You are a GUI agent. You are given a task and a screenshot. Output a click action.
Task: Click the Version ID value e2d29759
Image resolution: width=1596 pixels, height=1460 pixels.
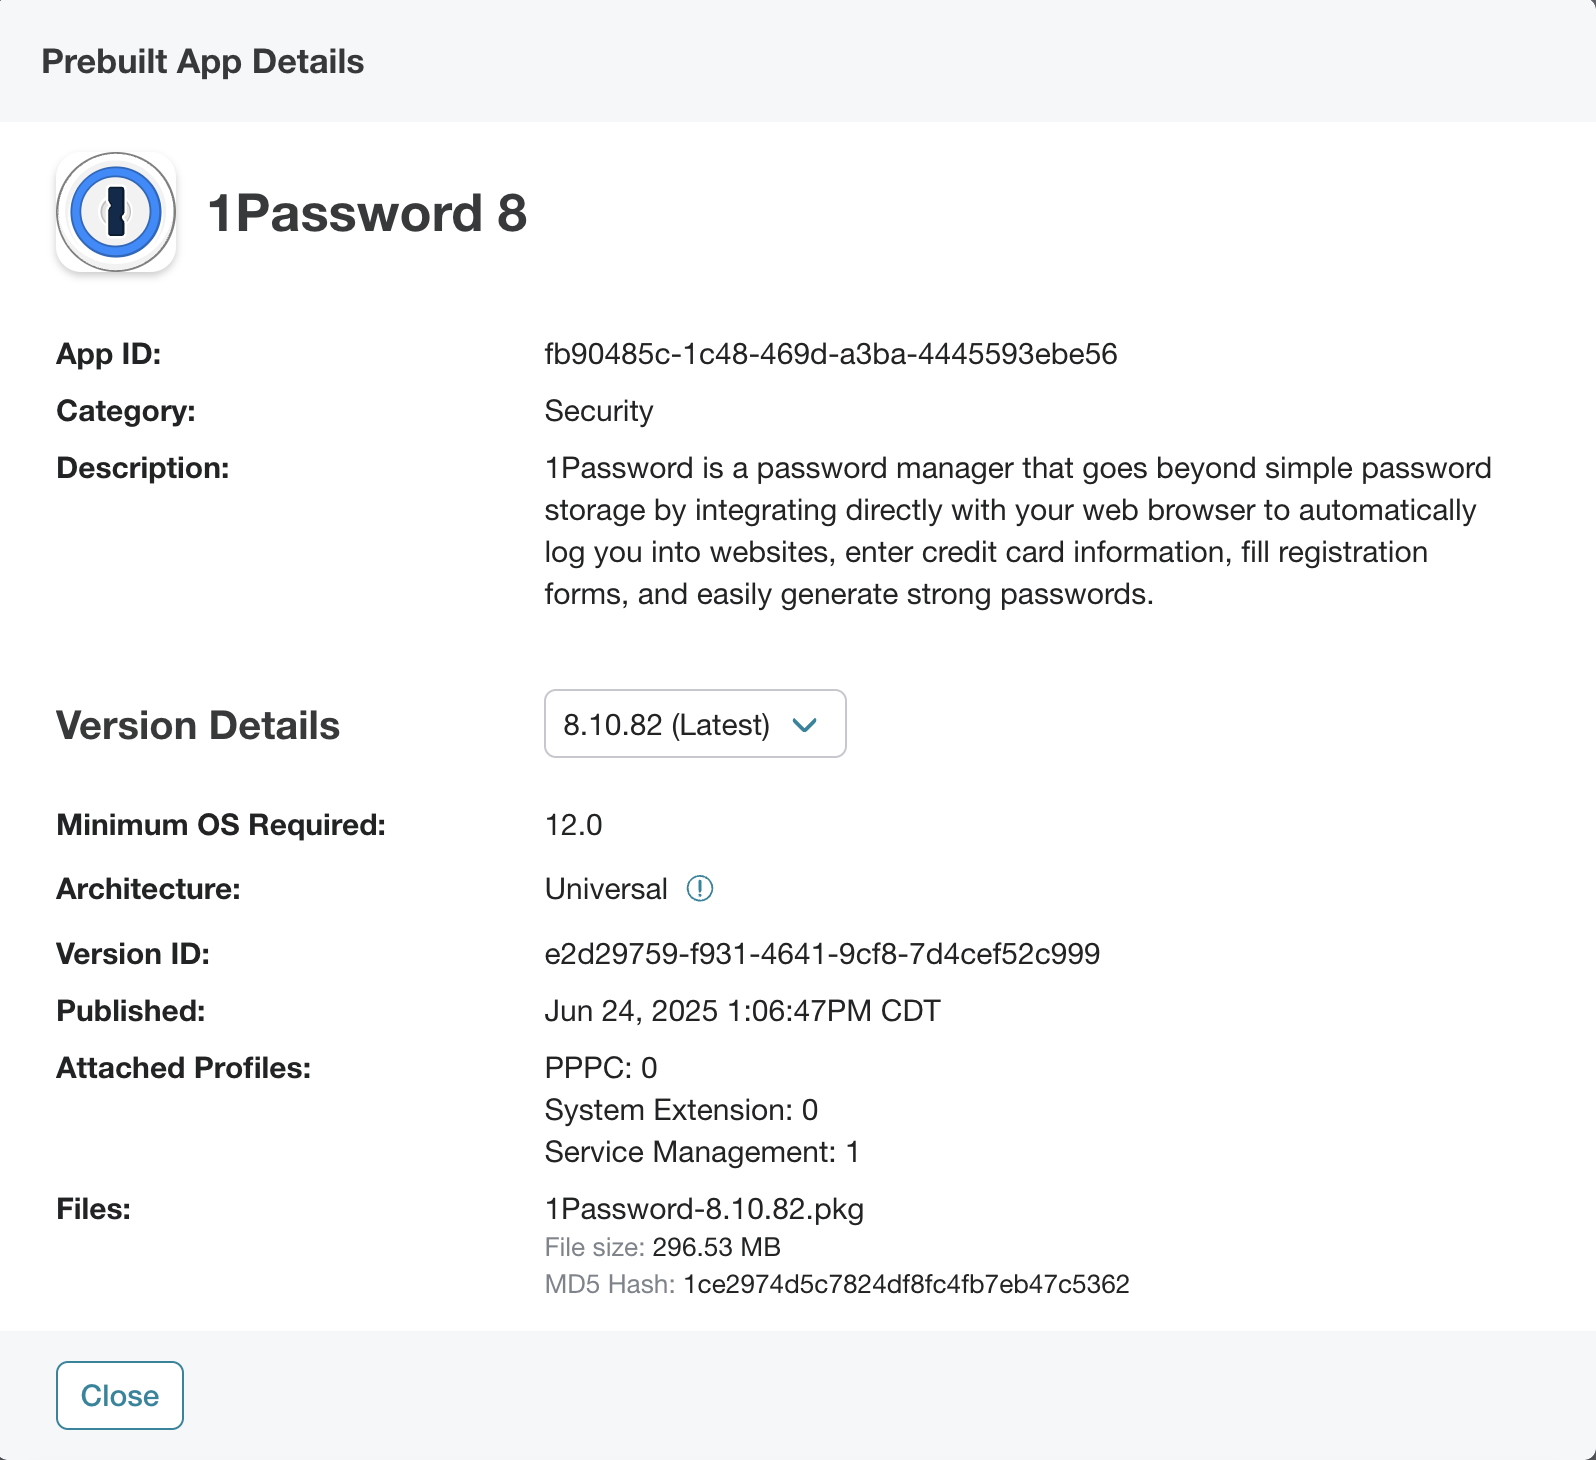pos(822,954)
